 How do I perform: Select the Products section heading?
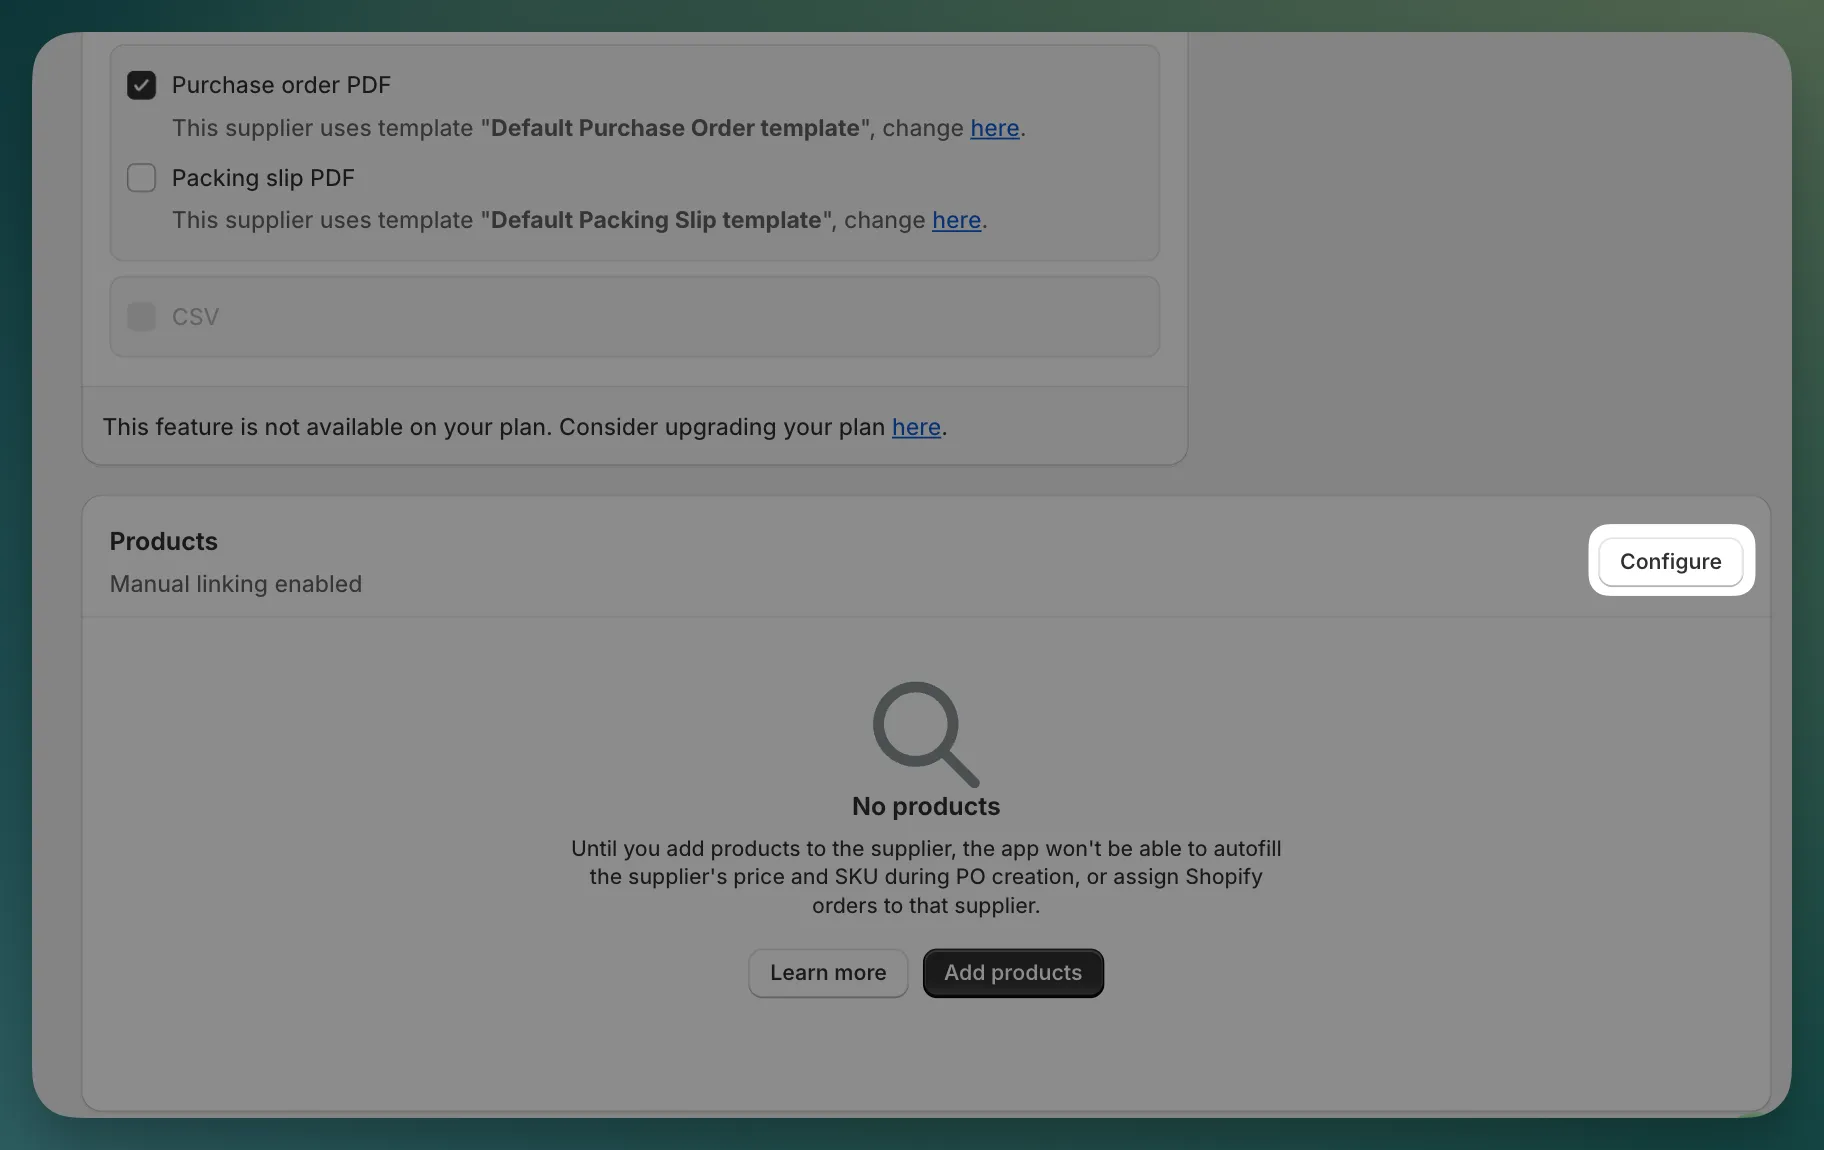tap(163, 540)
